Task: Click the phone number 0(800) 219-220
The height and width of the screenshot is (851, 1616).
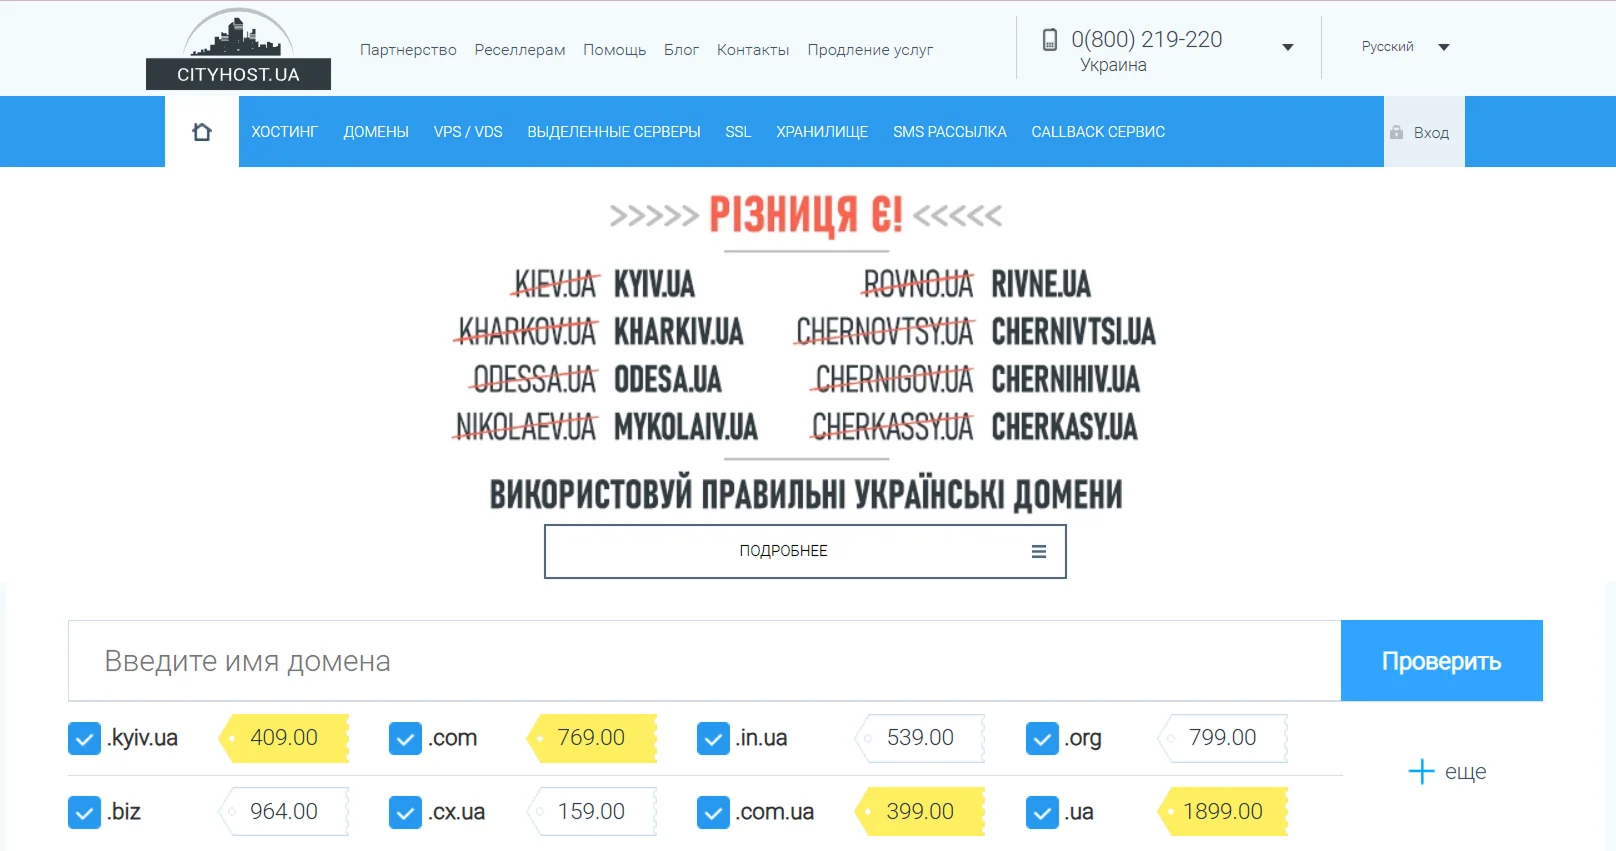Action: [x=1147, y=40]
